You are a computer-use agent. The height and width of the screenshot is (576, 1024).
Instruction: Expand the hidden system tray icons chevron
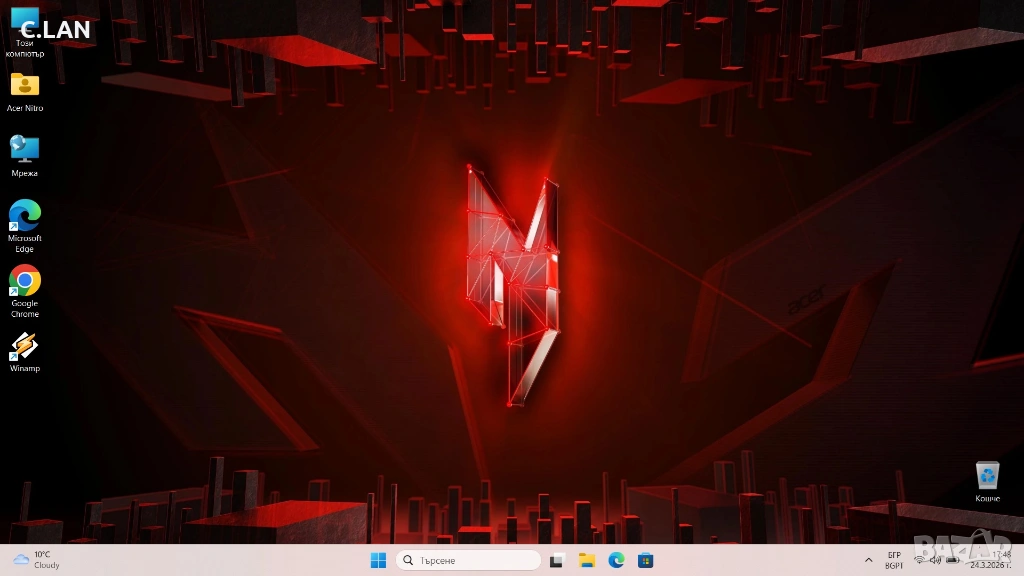click(x=868, y=560)
